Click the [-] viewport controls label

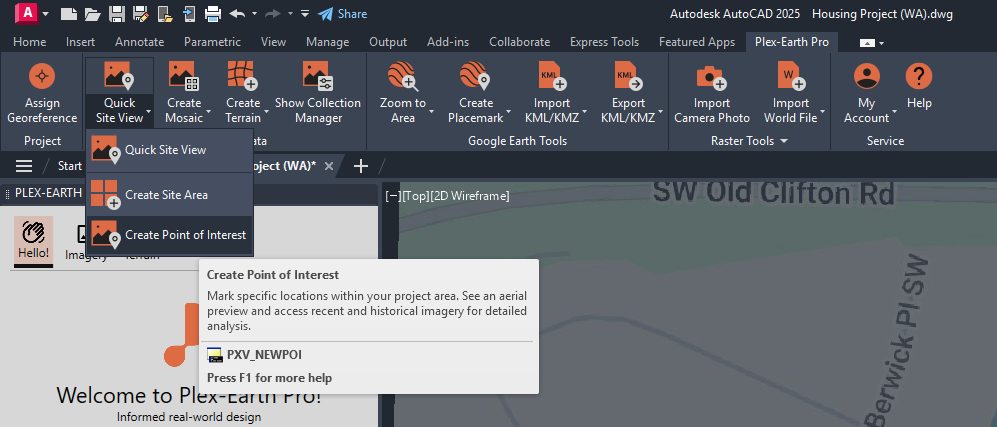[x=394, y=196]
